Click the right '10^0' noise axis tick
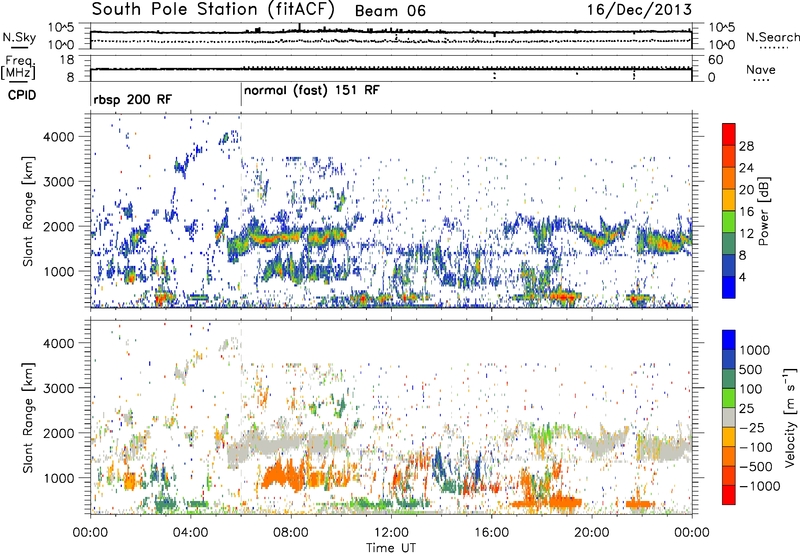This screenshot has width=800, height=554. pos(722,45)
